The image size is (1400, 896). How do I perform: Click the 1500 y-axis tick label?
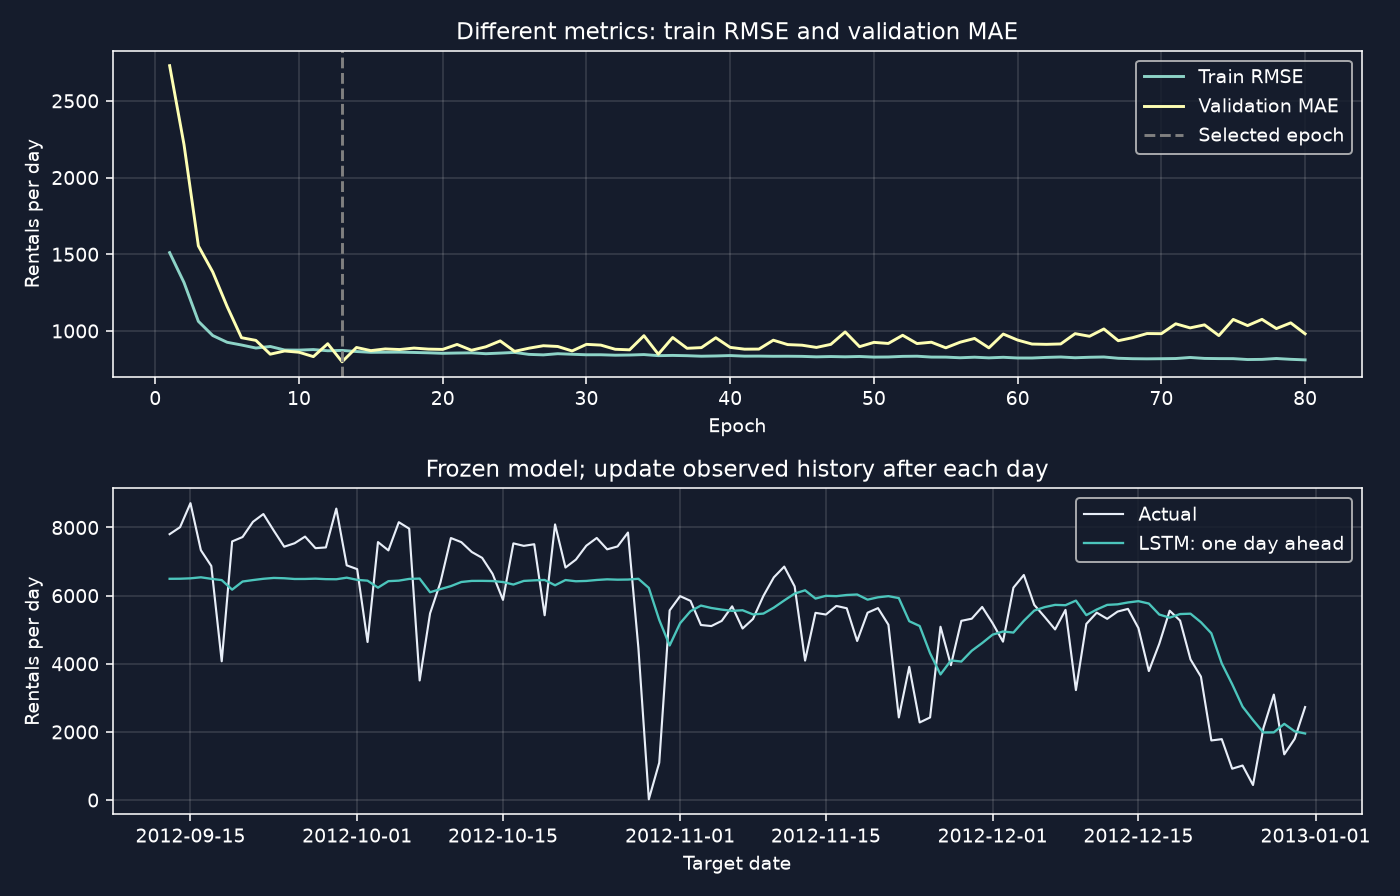(x=78, y=255)
